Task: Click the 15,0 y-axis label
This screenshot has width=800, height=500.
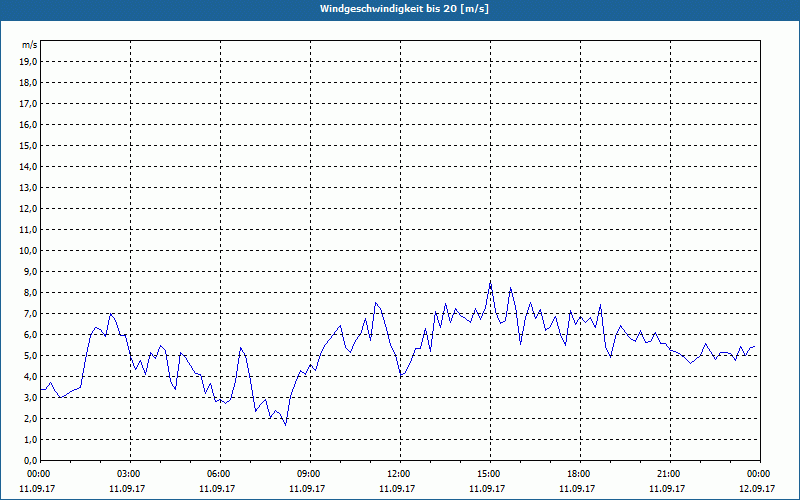Action: [28, 145]
